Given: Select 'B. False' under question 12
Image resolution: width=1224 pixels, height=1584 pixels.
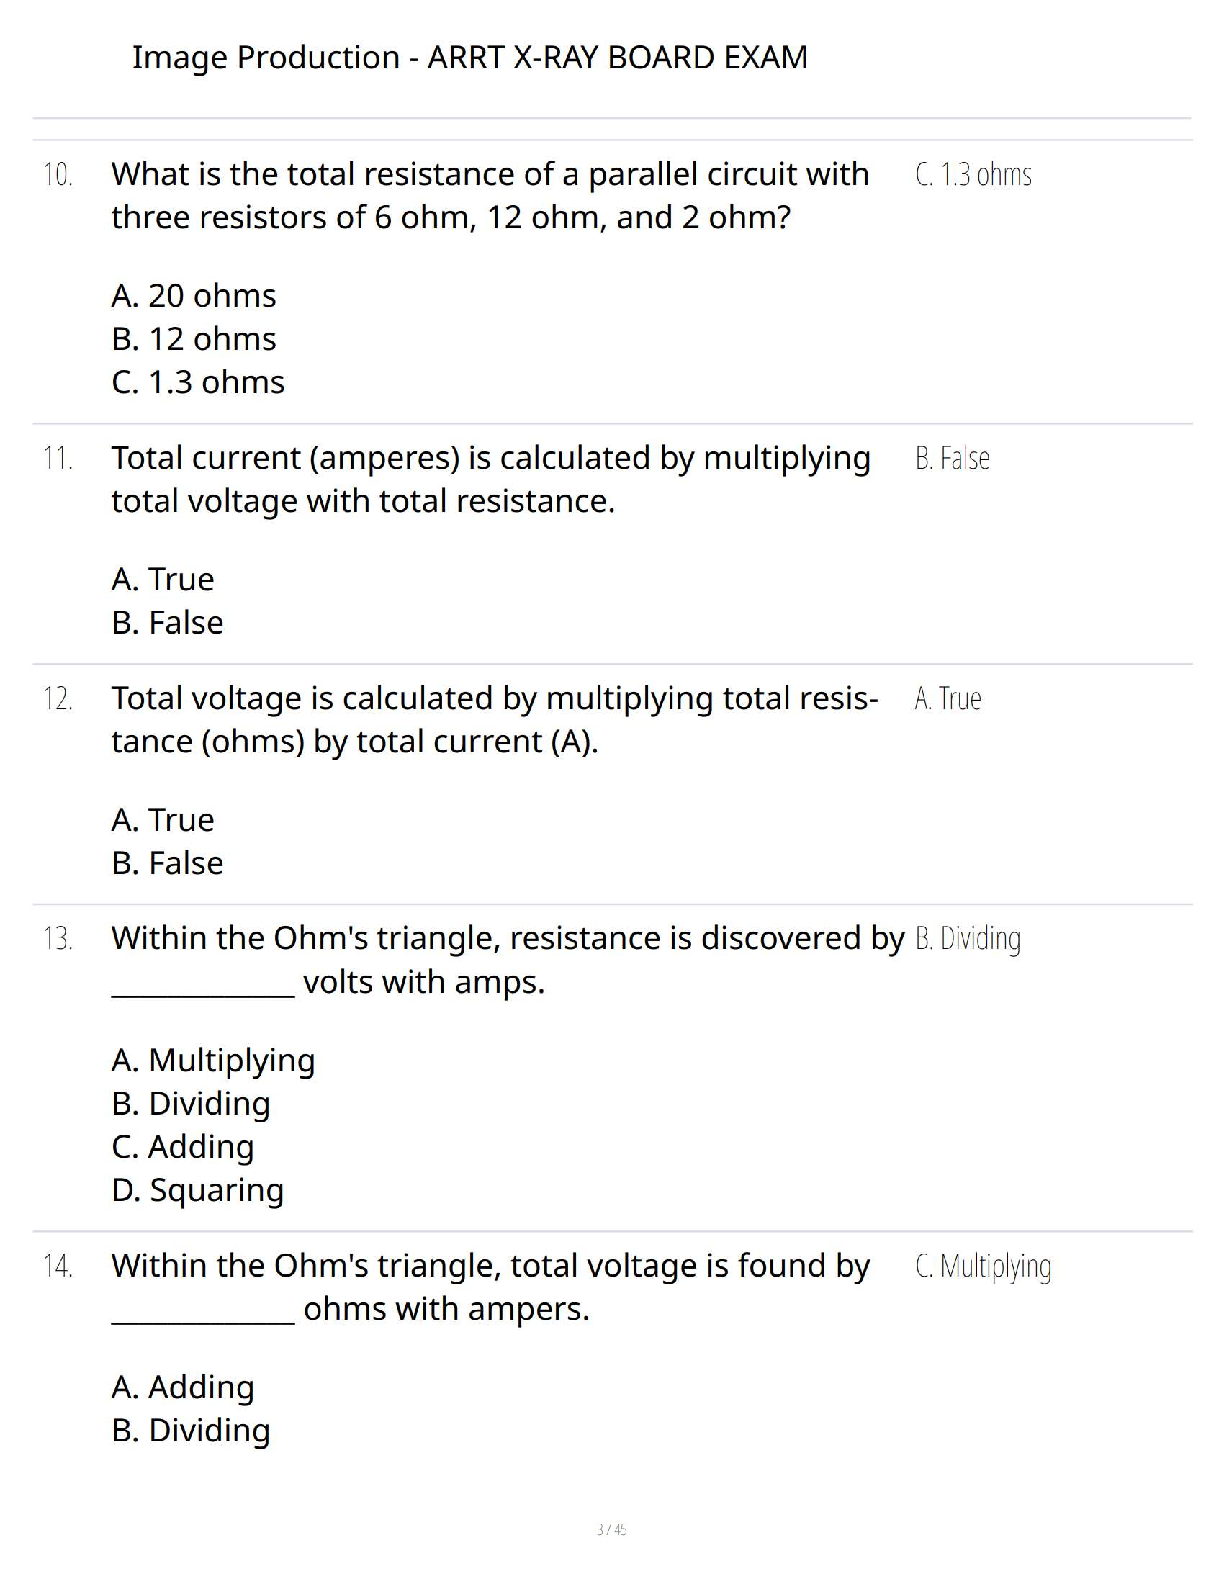Looking at the screenshot, I should pos(167,863).
